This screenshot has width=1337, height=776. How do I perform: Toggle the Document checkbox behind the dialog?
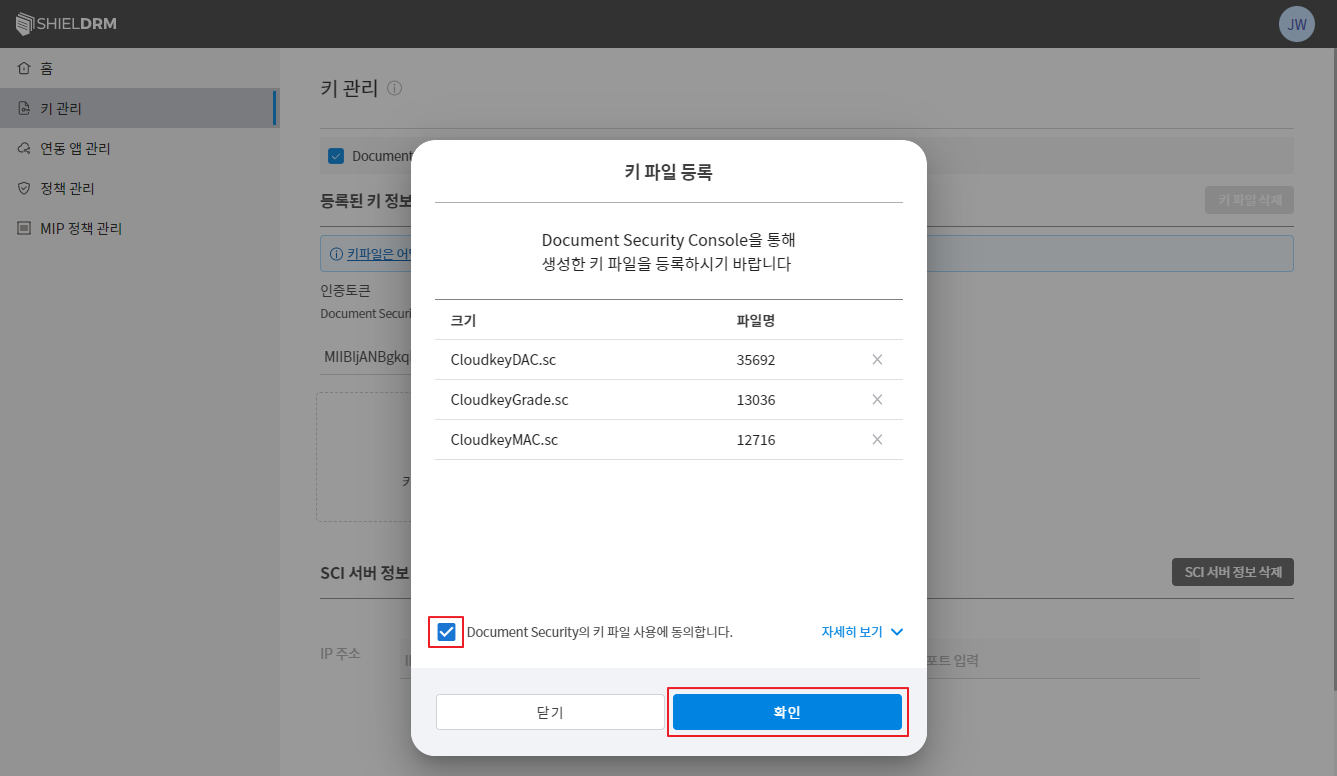(x=336, y=156)
